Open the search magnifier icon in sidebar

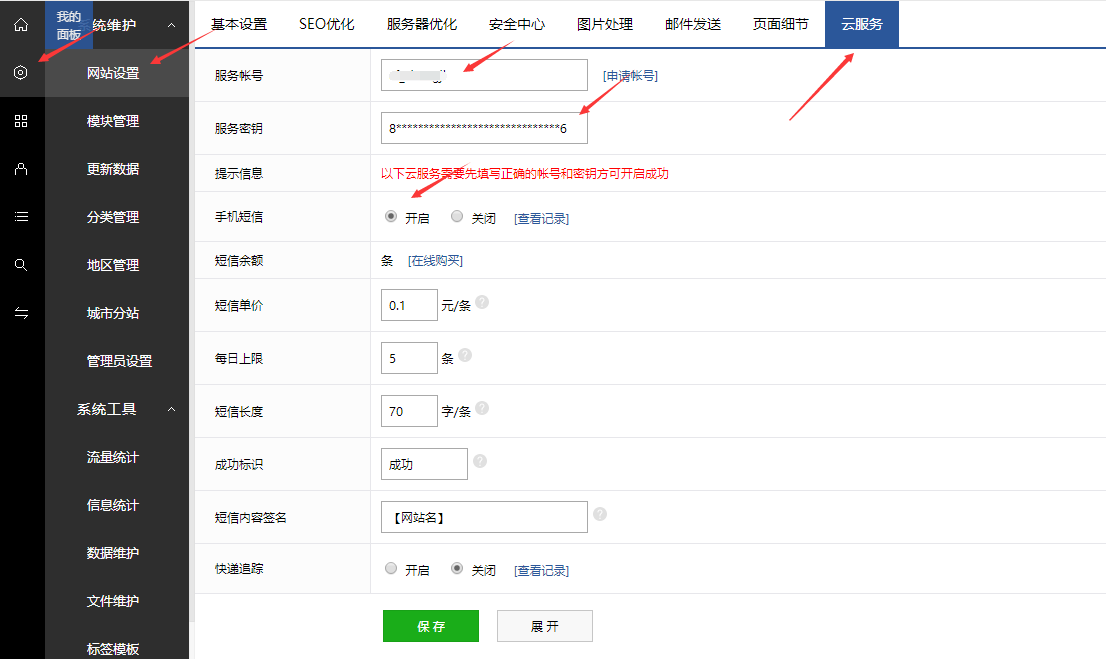(x=21, y=265)
